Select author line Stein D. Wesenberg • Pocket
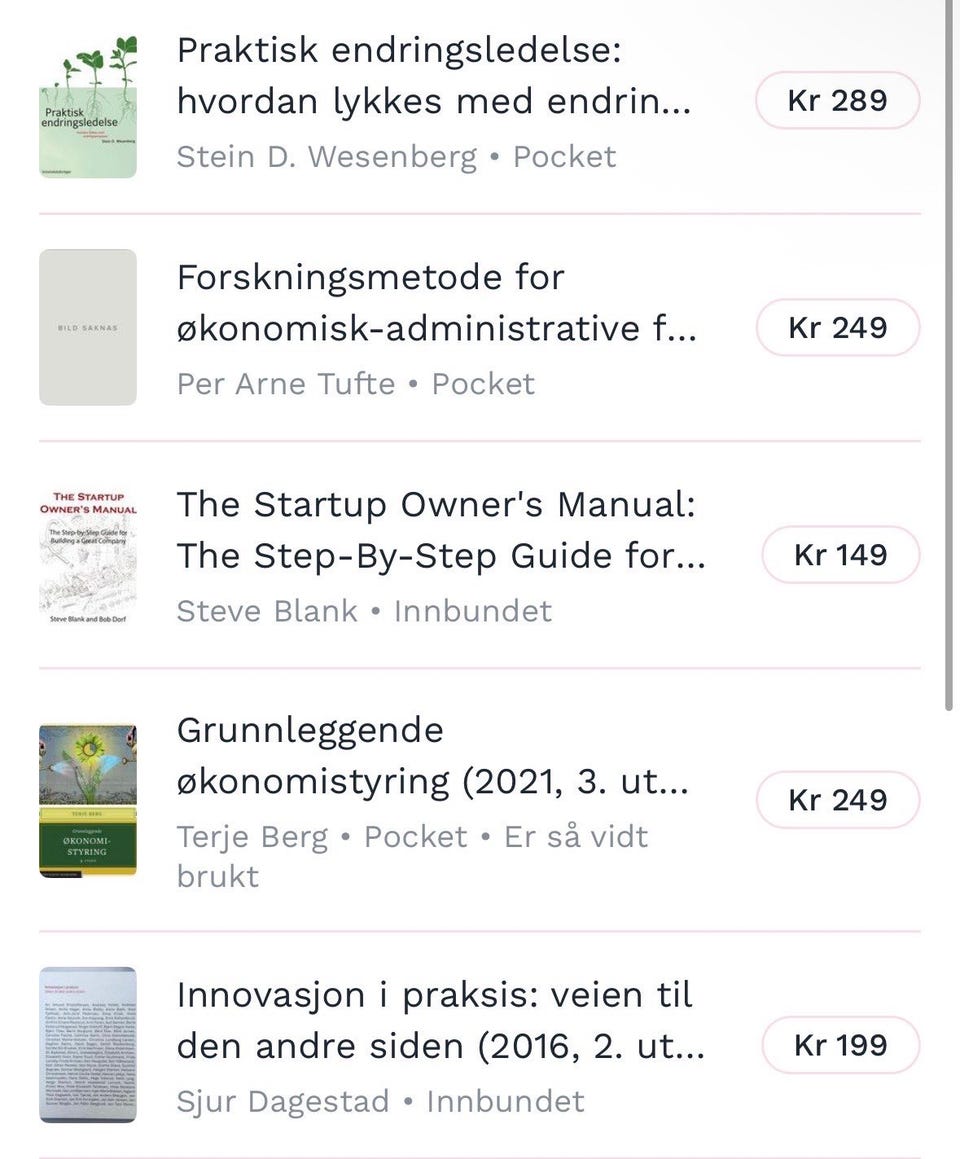960x1159 pixels. (396, 157)
